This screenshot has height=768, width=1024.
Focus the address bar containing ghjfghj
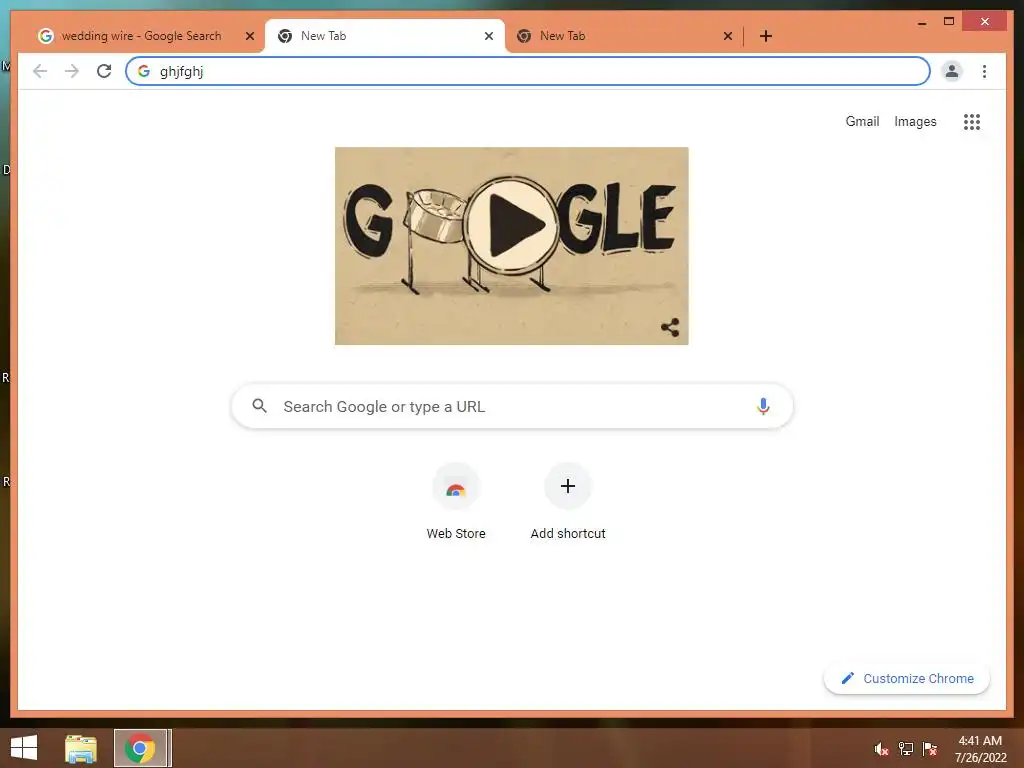click(528, 71)
